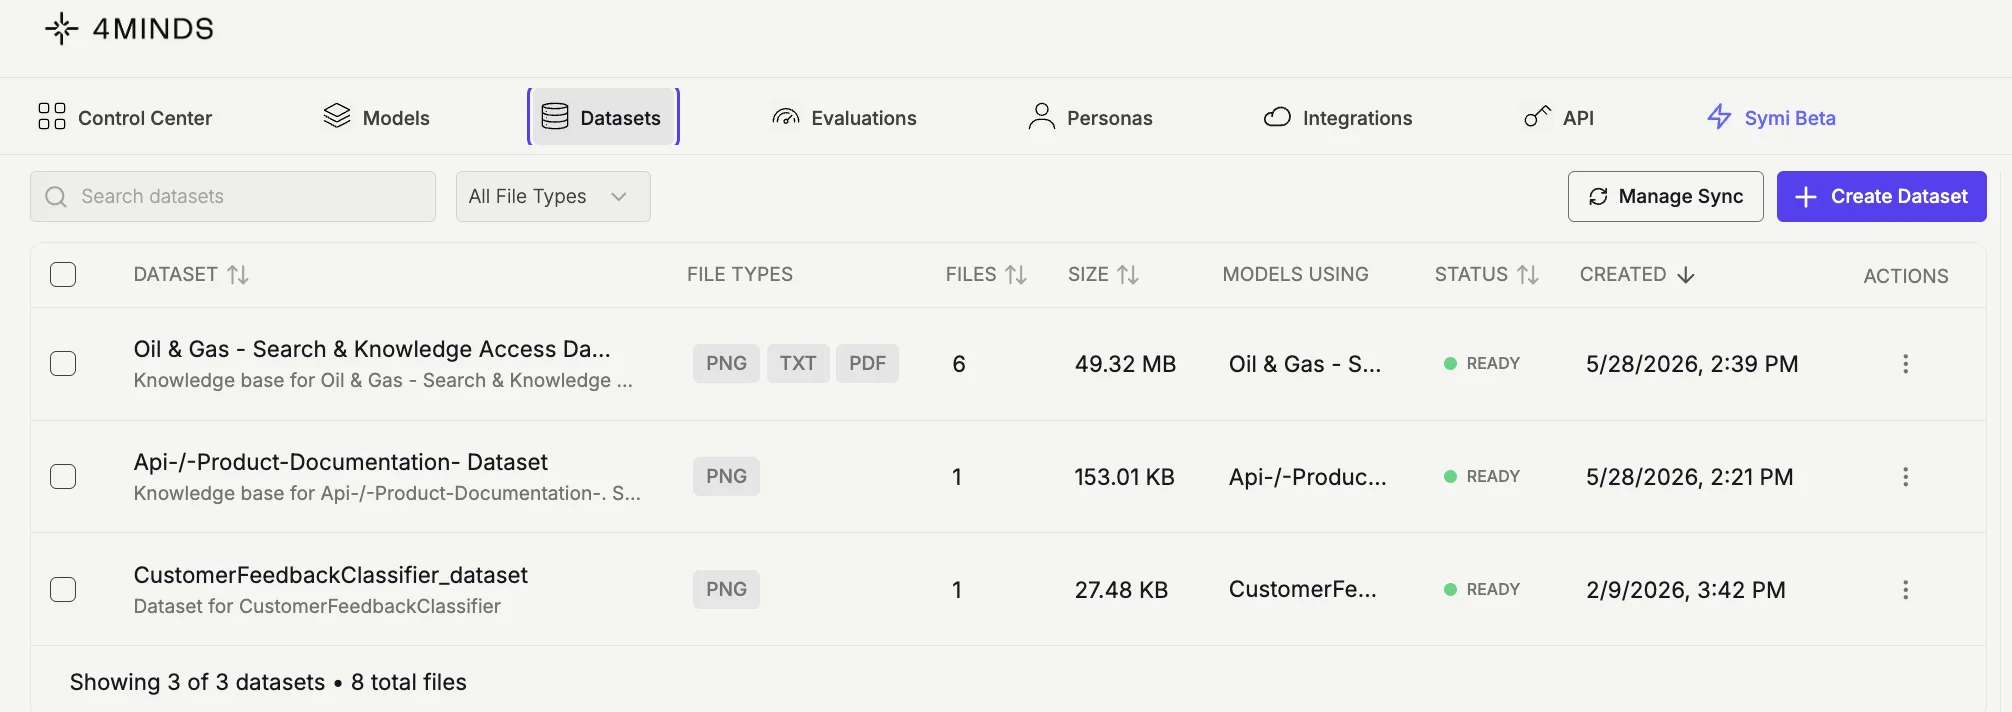Select the Datasets tab

[603, 117]
